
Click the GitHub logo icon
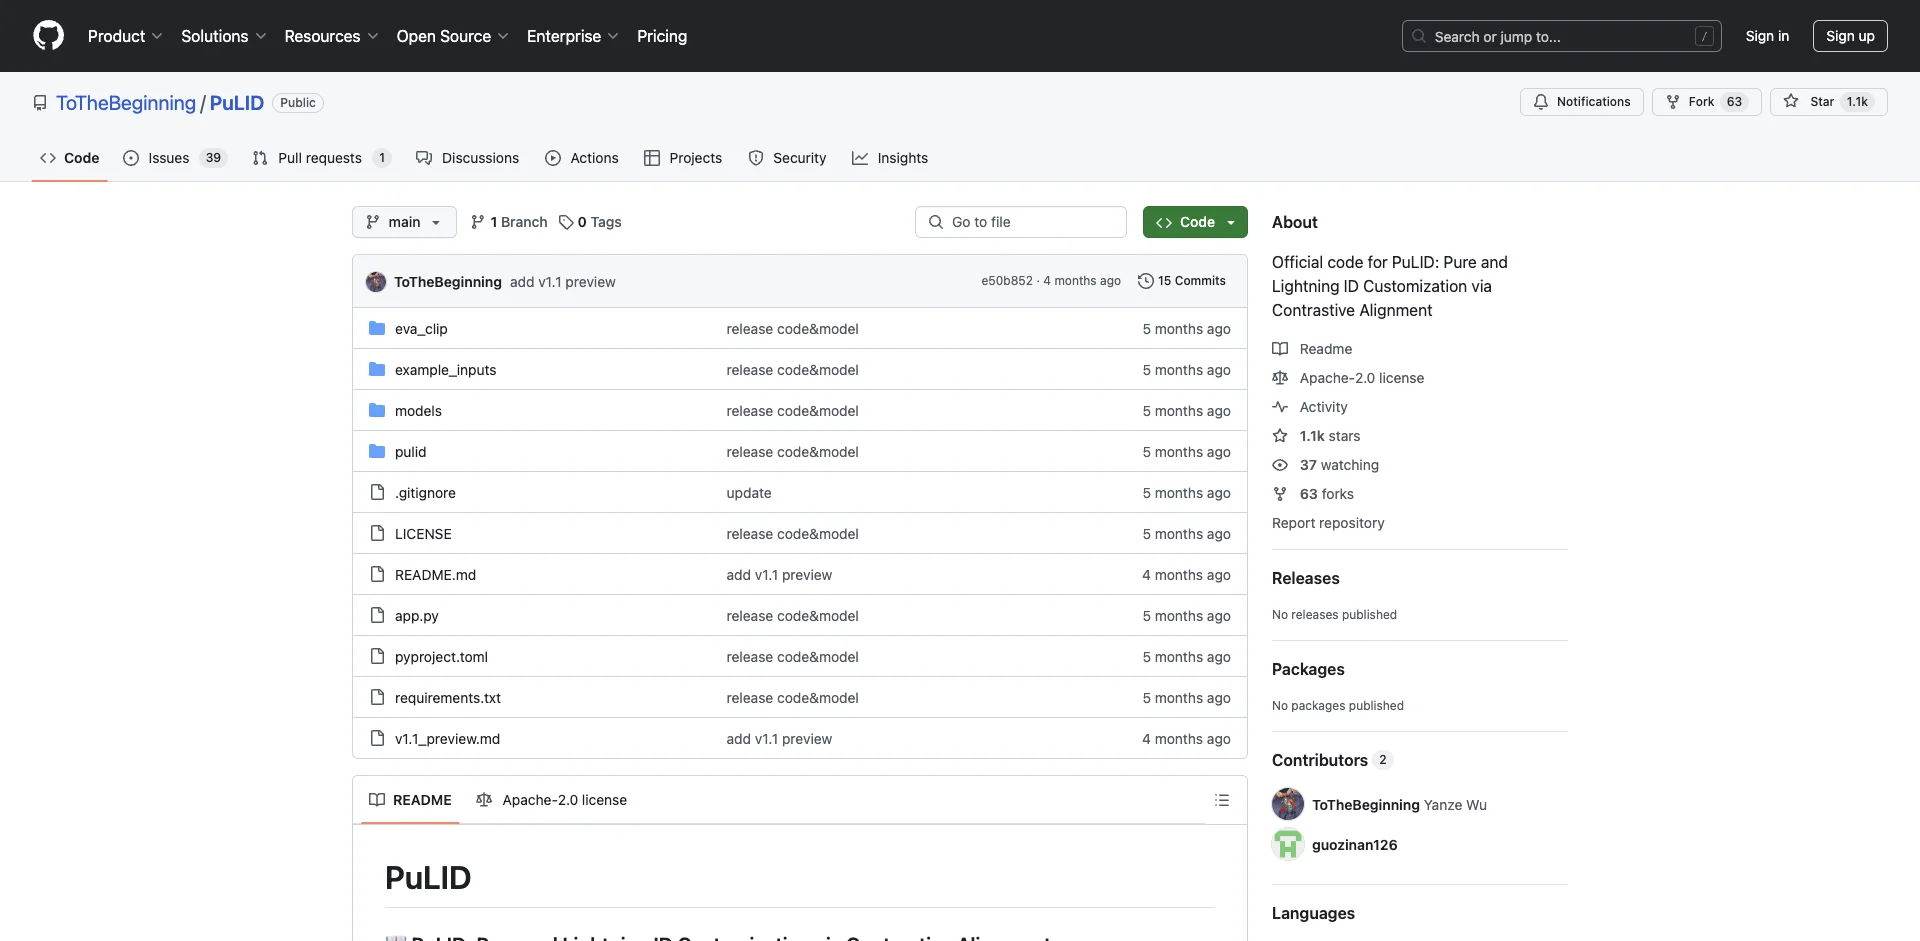tap(48, 36)
